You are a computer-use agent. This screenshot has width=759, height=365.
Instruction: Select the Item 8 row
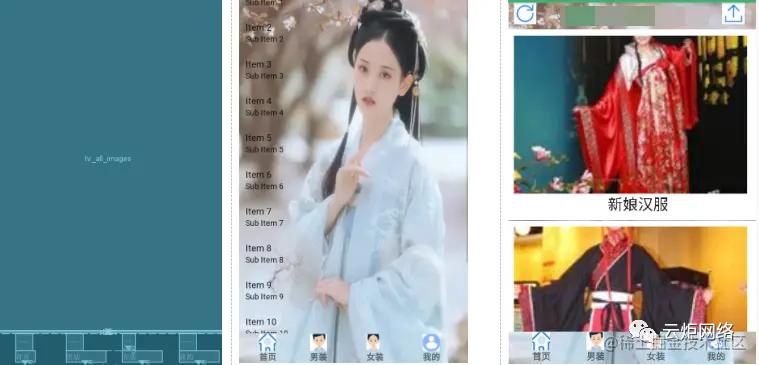pos(353,254)
